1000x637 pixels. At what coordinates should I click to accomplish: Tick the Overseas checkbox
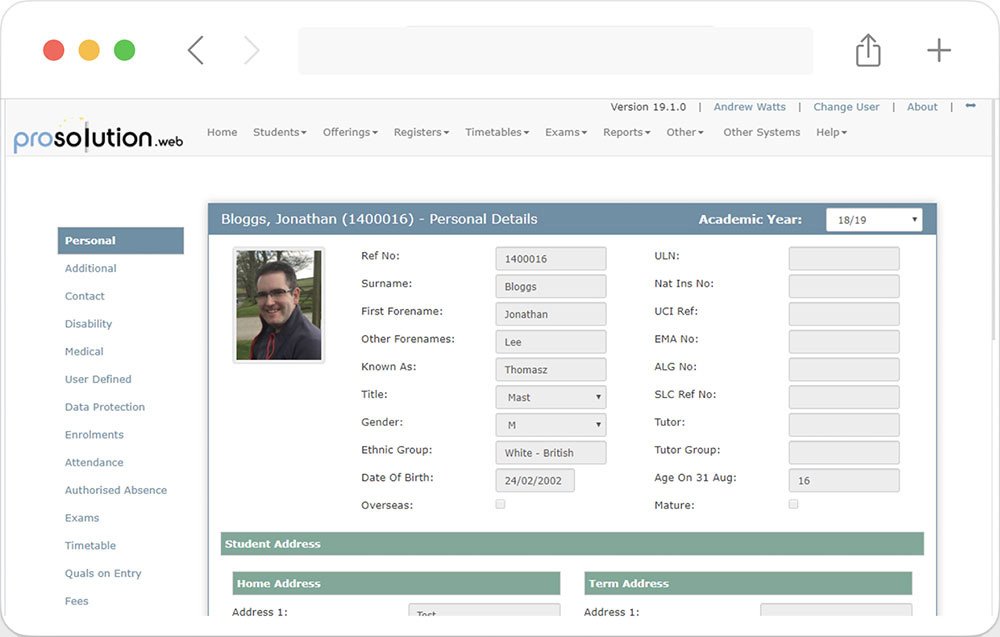tap(500, 504)
